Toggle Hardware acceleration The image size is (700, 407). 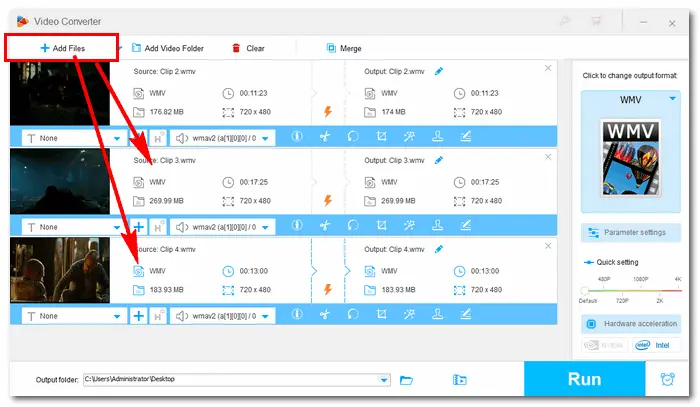click(x=631, y=324)
